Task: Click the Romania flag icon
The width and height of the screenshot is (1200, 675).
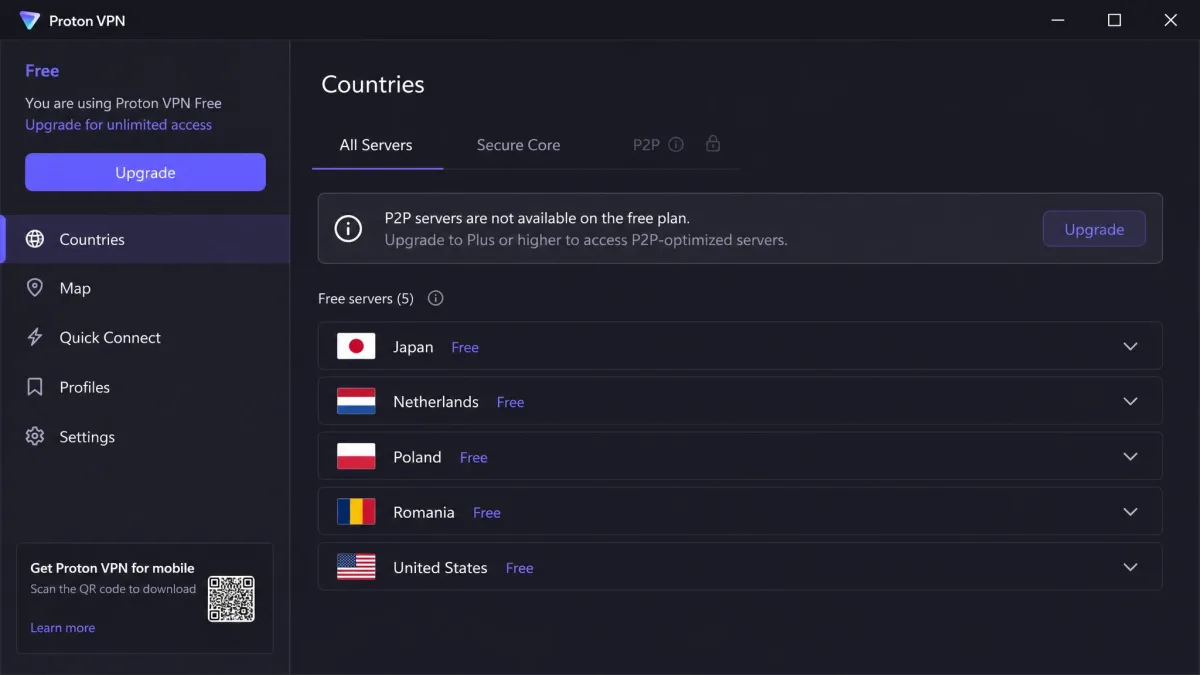Action: (x=356, y=512)
